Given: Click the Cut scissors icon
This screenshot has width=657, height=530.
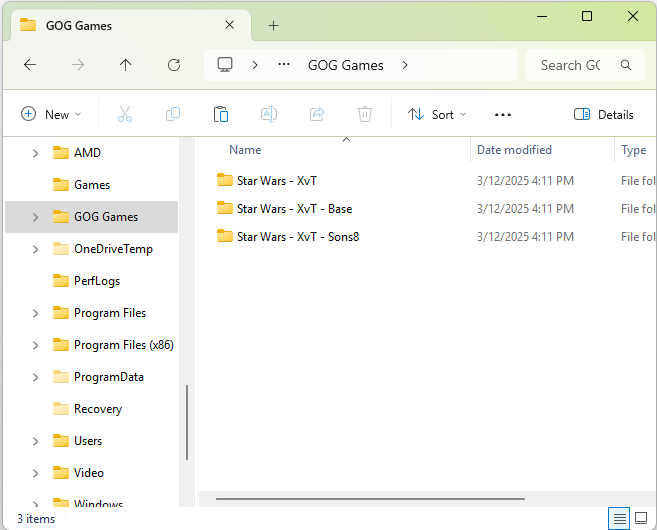Looking at the screenshot, I should 125,115.
